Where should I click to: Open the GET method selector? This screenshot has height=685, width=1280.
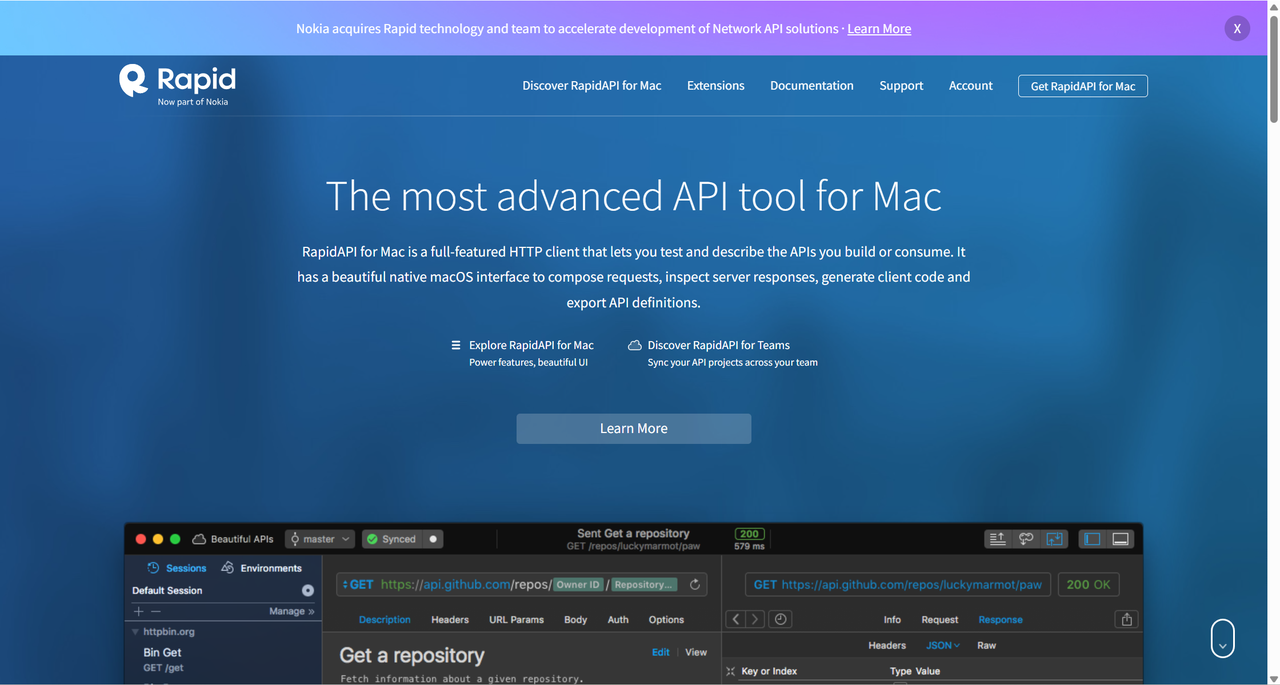click(x=357, y=585)
